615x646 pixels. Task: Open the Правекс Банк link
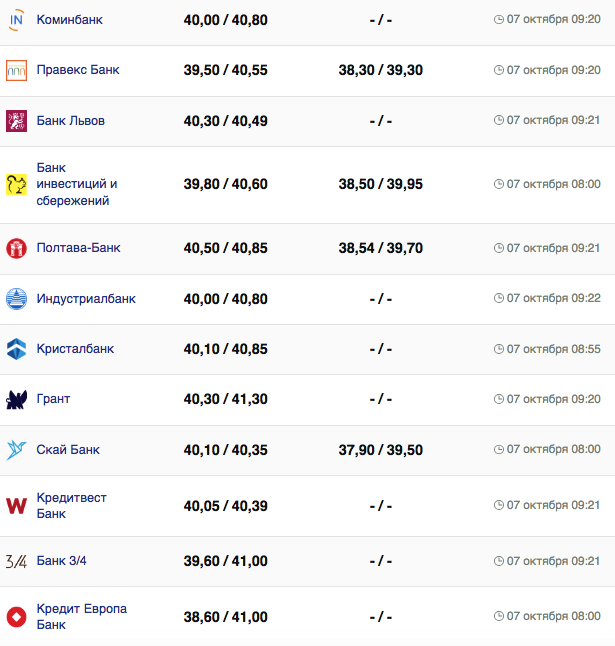coord(77,70)
